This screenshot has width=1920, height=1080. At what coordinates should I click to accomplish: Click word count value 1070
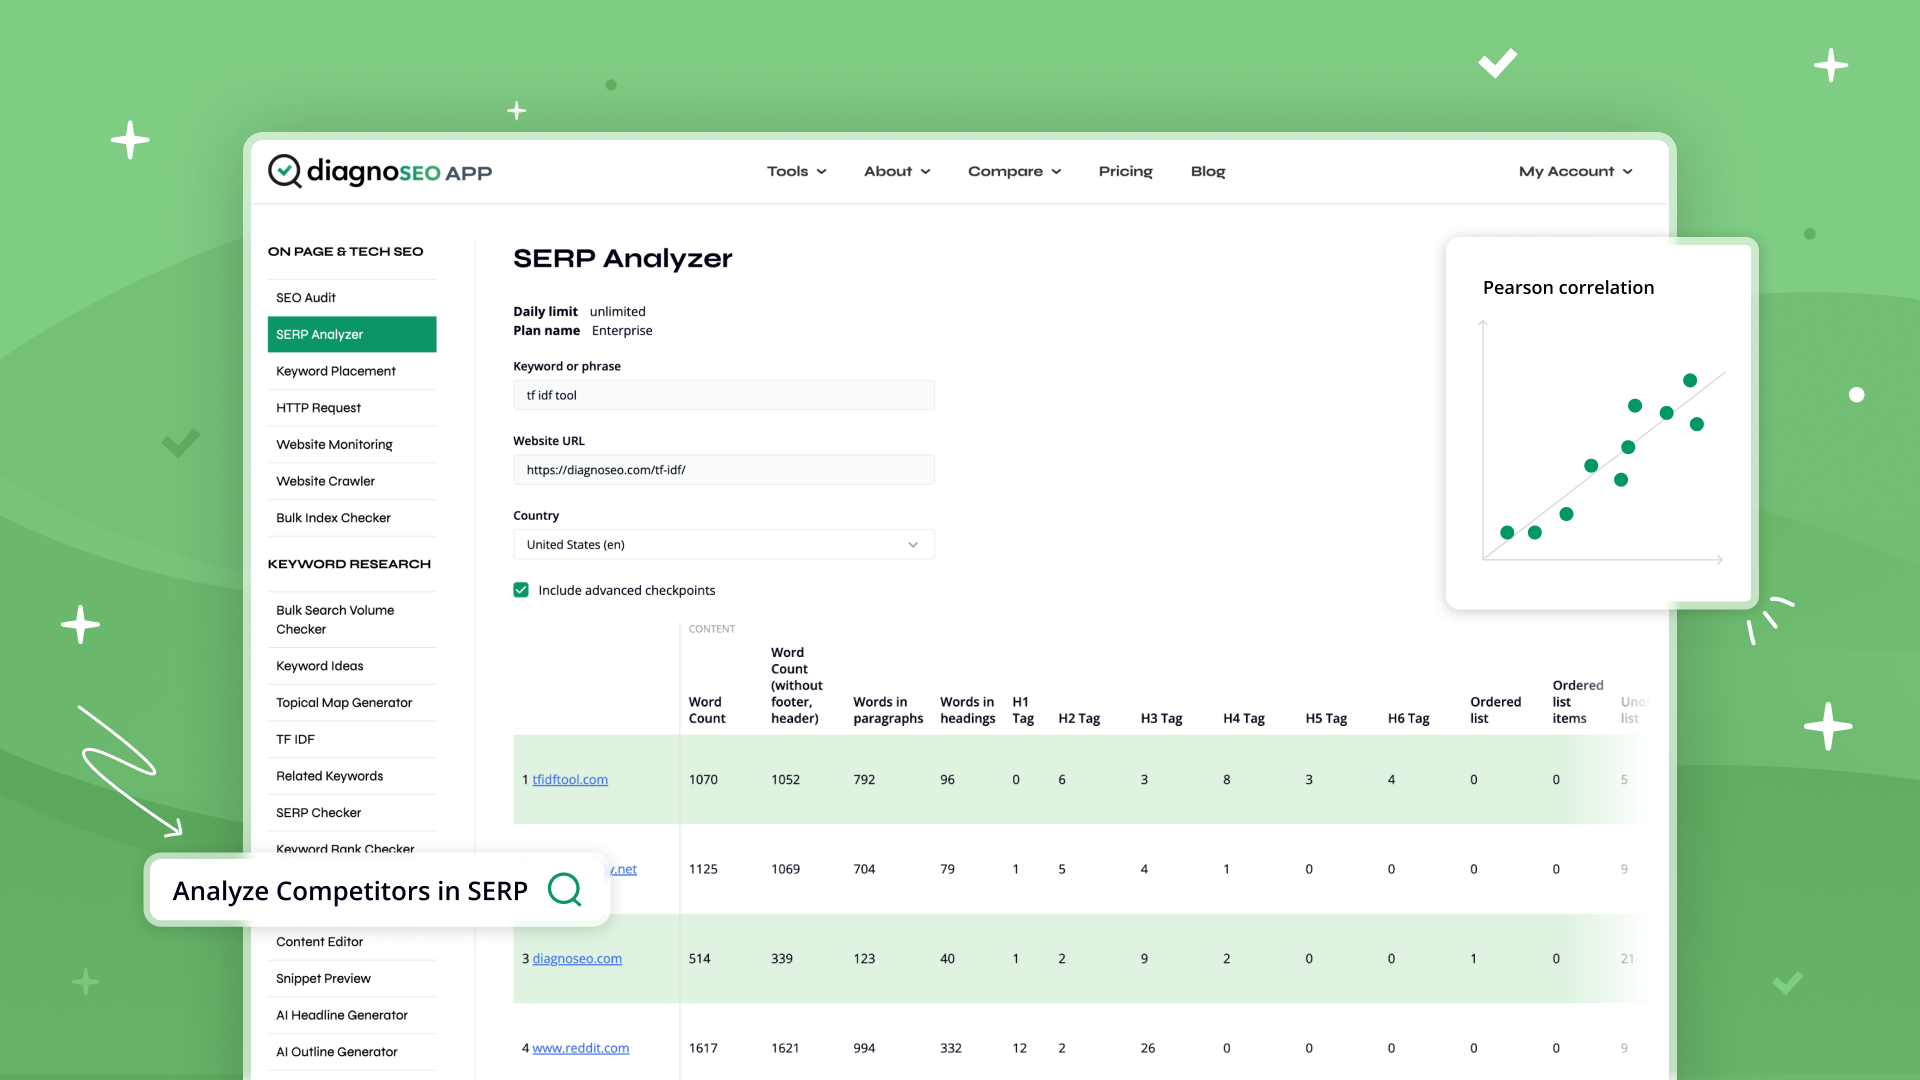pos(703,780)
